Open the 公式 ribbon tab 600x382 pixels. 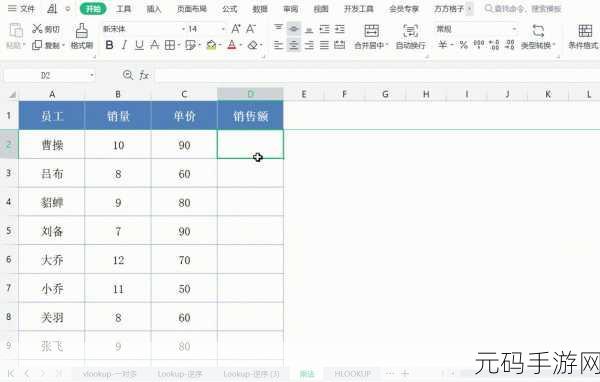click(x=230, y=8)
